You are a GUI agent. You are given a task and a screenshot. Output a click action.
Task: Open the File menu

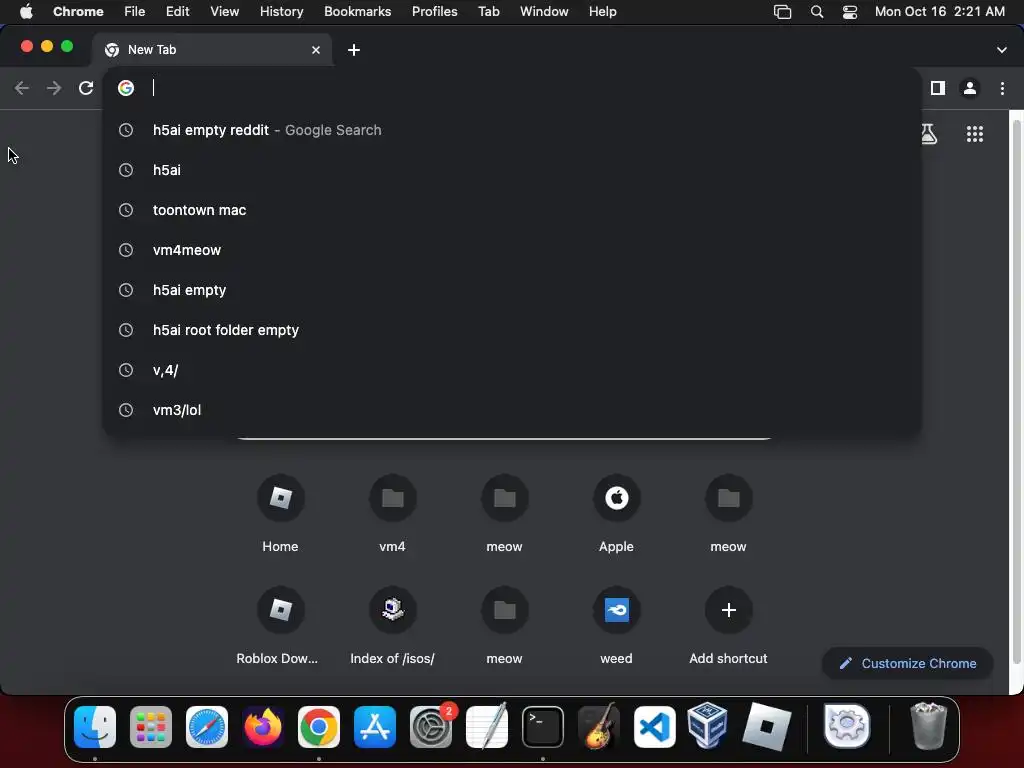[135, 12]
